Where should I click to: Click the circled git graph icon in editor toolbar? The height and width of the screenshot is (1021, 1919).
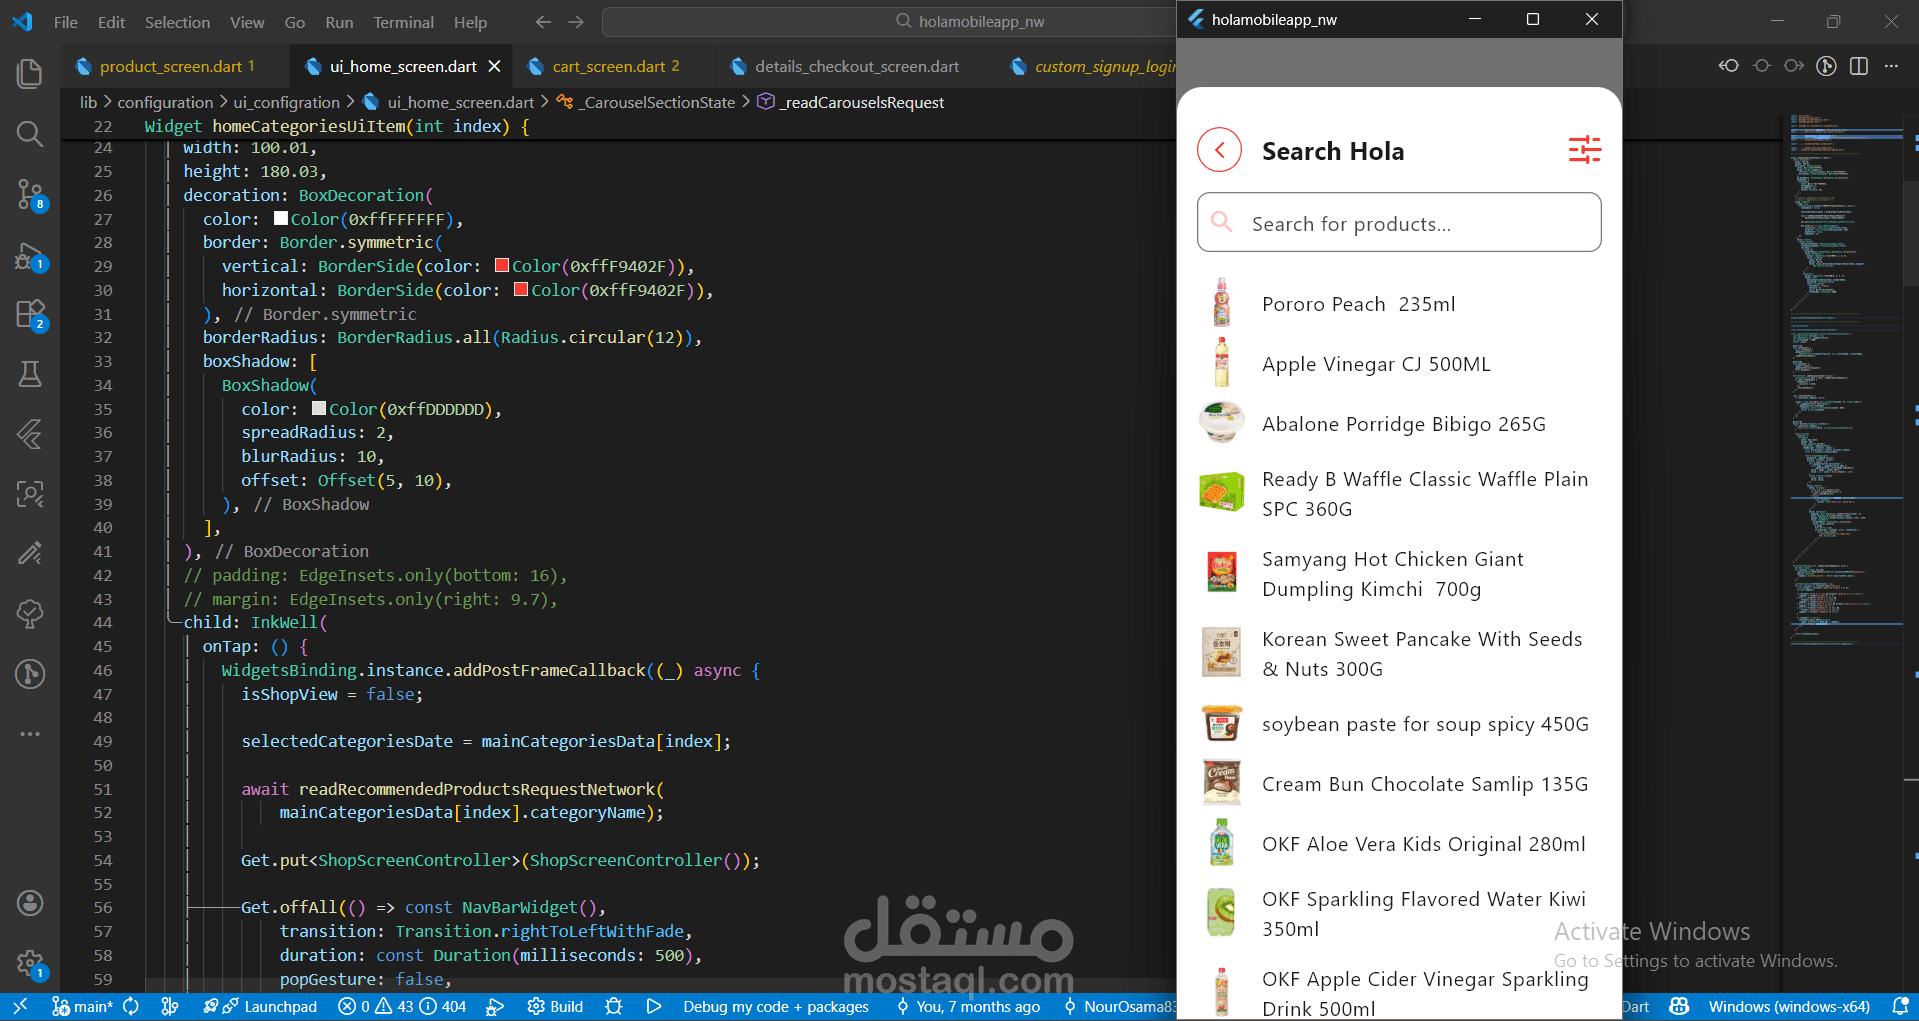[1826, 66]
